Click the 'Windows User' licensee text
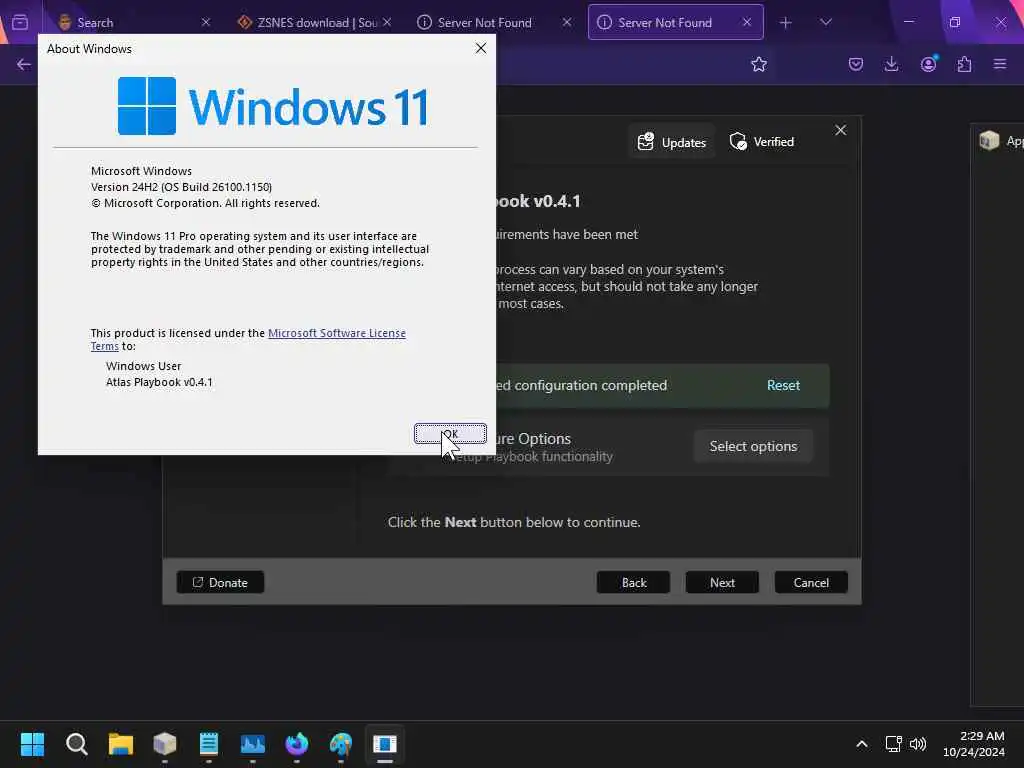1024x768 pixels. coord(144,366)
